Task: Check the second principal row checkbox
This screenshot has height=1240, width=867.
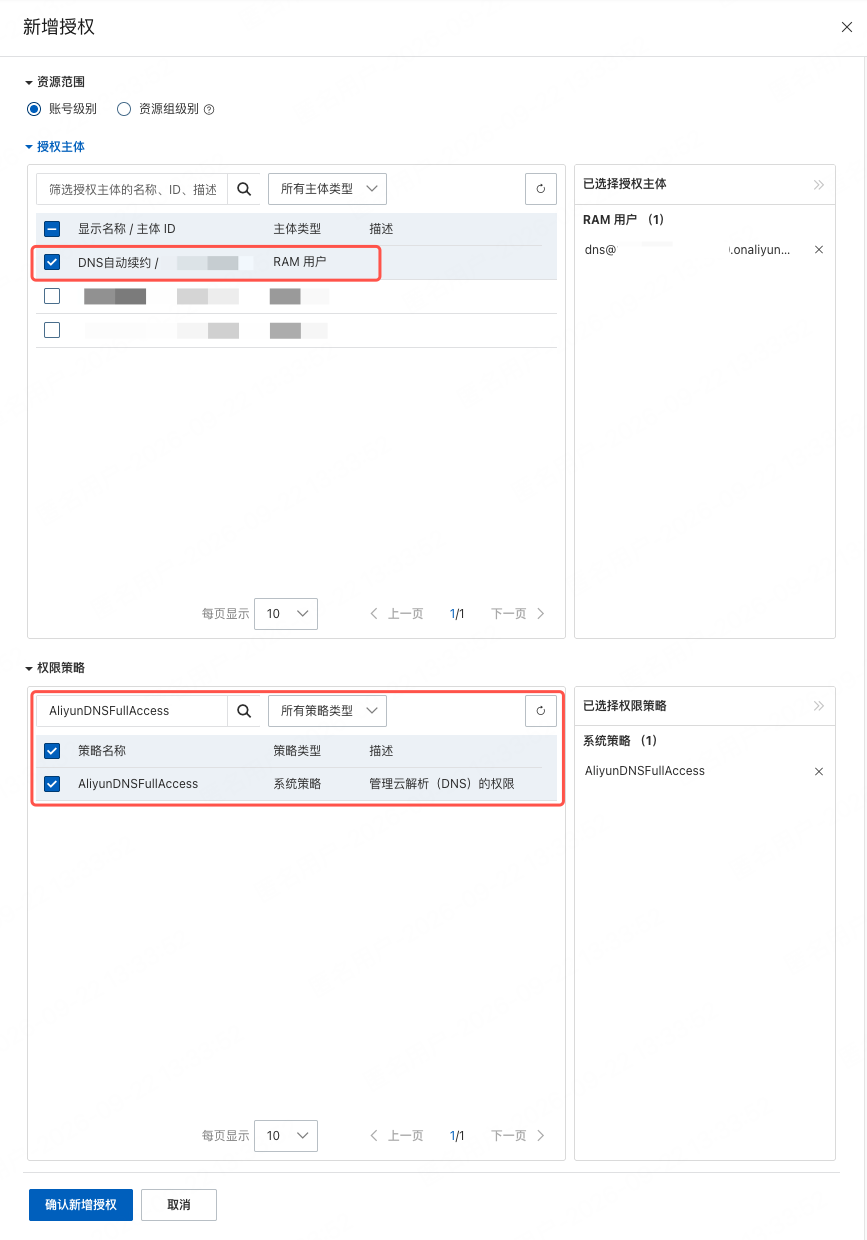Action: click(x=52, y=296)
